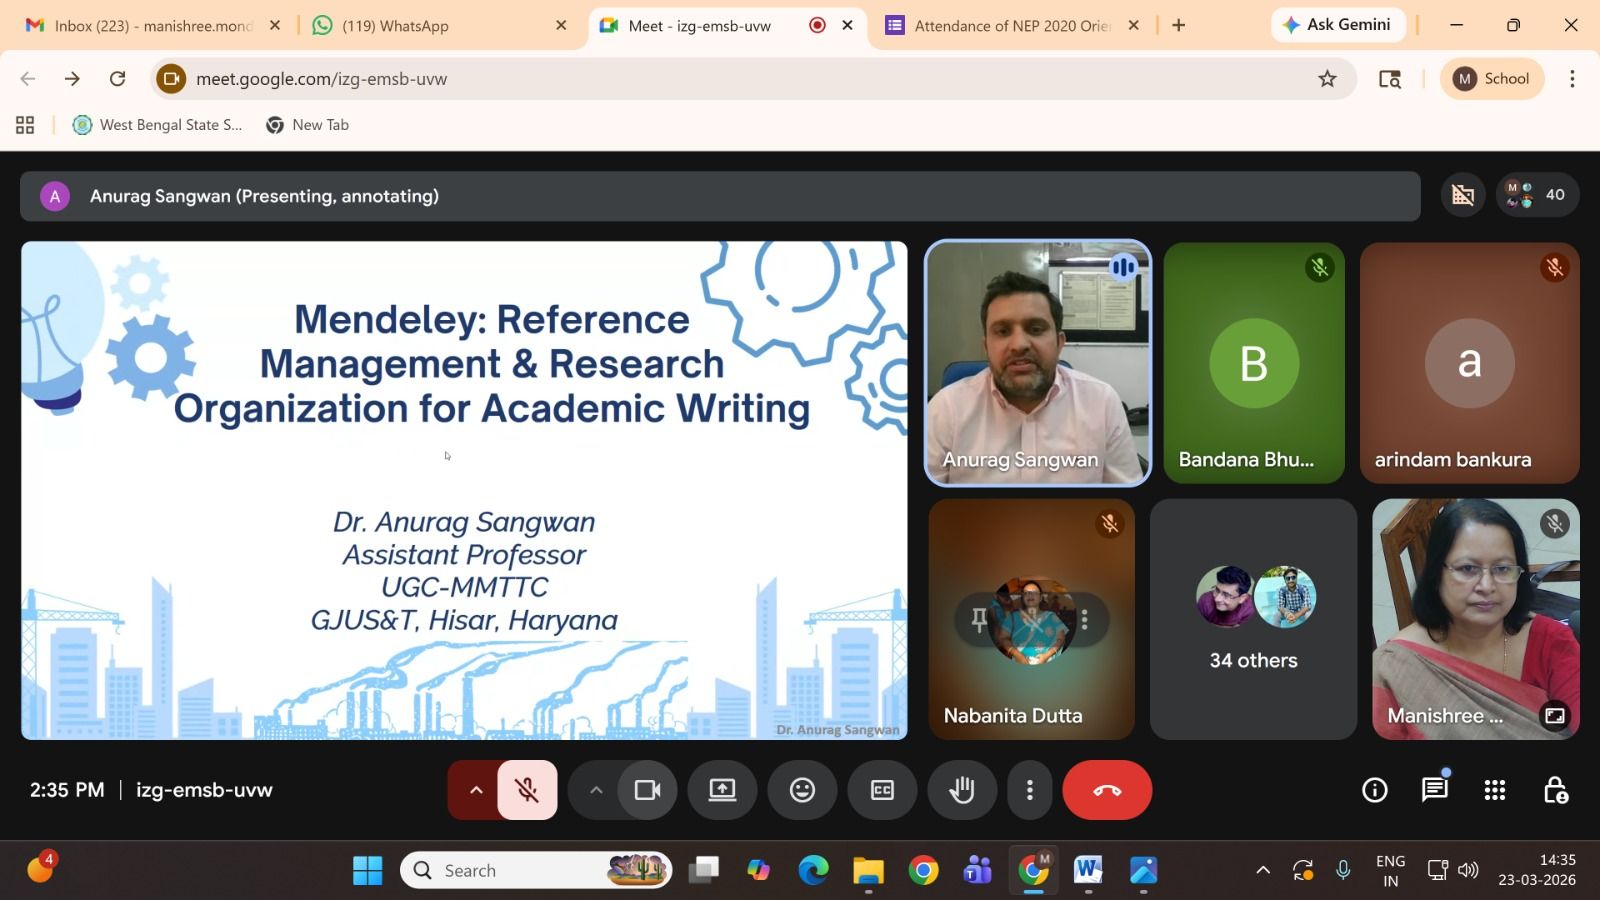1600x900 pixels.
Task: Pin Nabanita Dutta's video tile
Action: [979, 620]
